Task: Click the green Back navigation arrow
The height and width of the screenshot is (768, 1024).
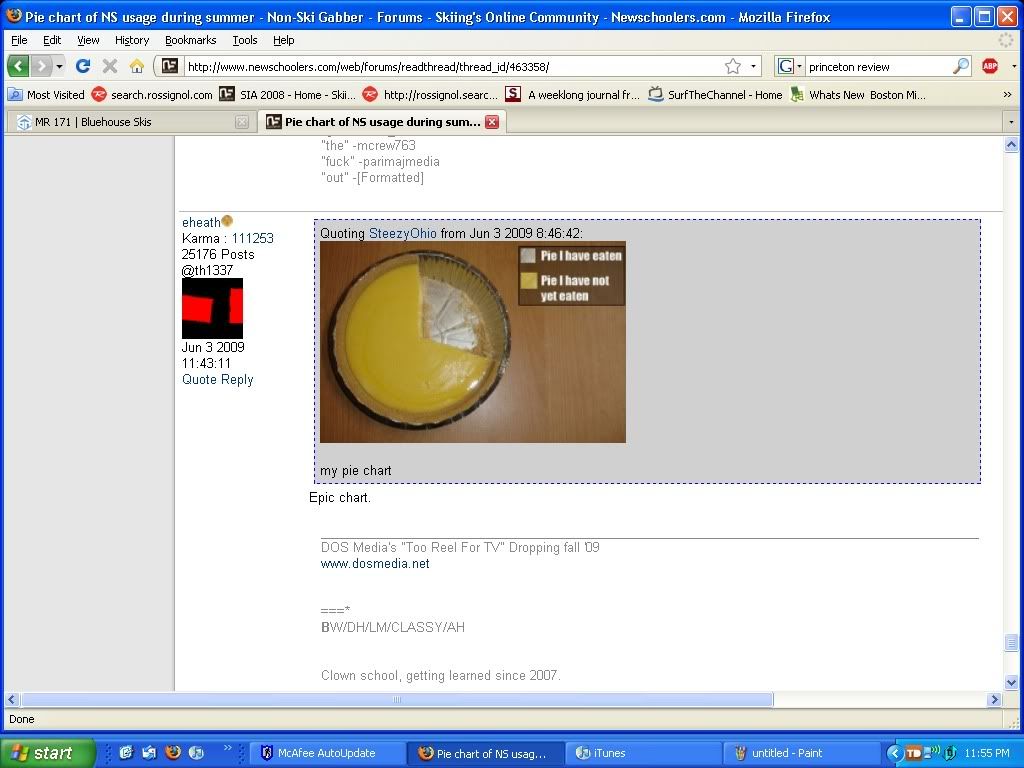Action: click(x=19, y=66)
